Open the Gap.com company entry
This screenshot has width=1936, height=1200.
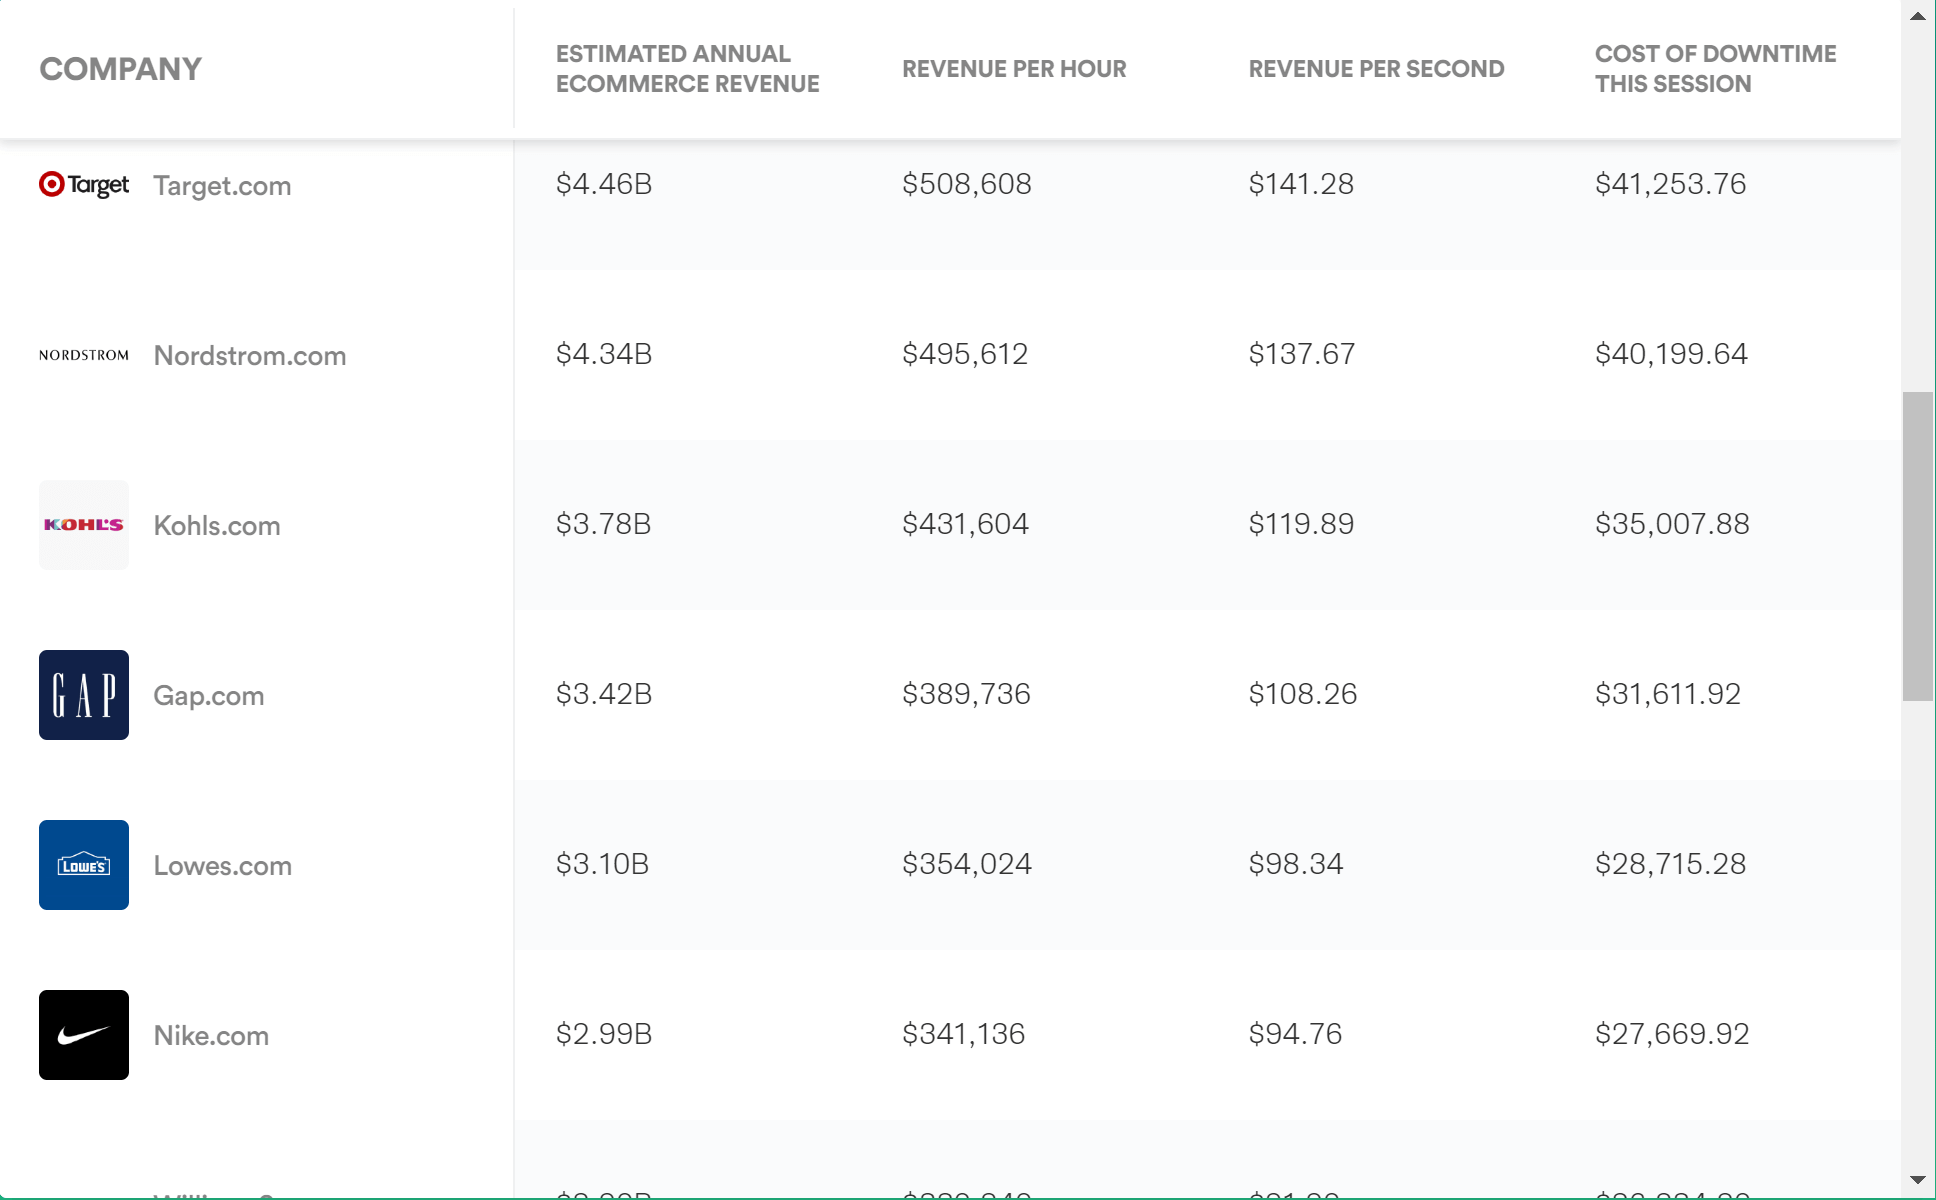click(209, 696)
